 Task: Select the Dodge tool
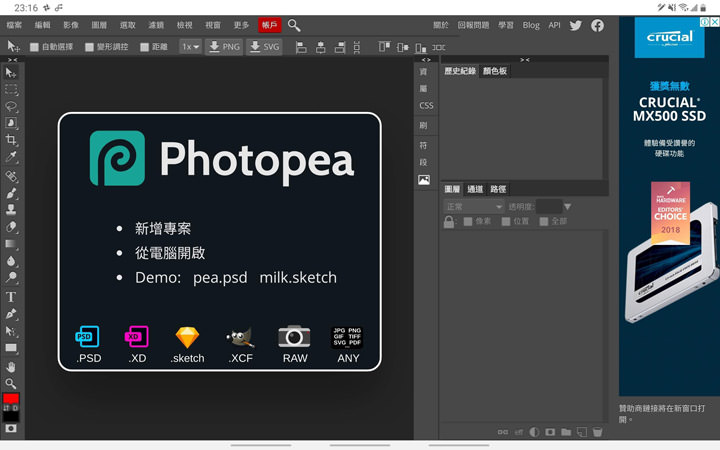11,277
